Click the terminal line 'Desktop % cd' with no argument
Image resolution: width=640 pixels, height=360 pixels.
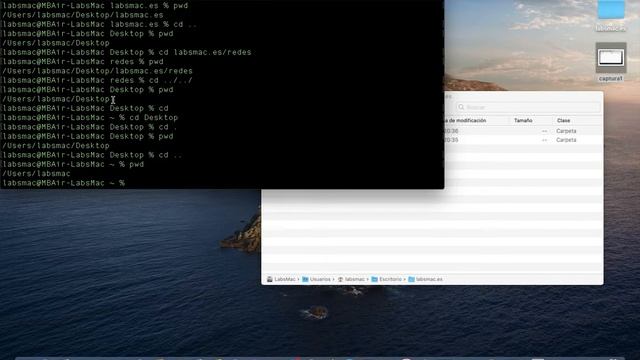85,108
